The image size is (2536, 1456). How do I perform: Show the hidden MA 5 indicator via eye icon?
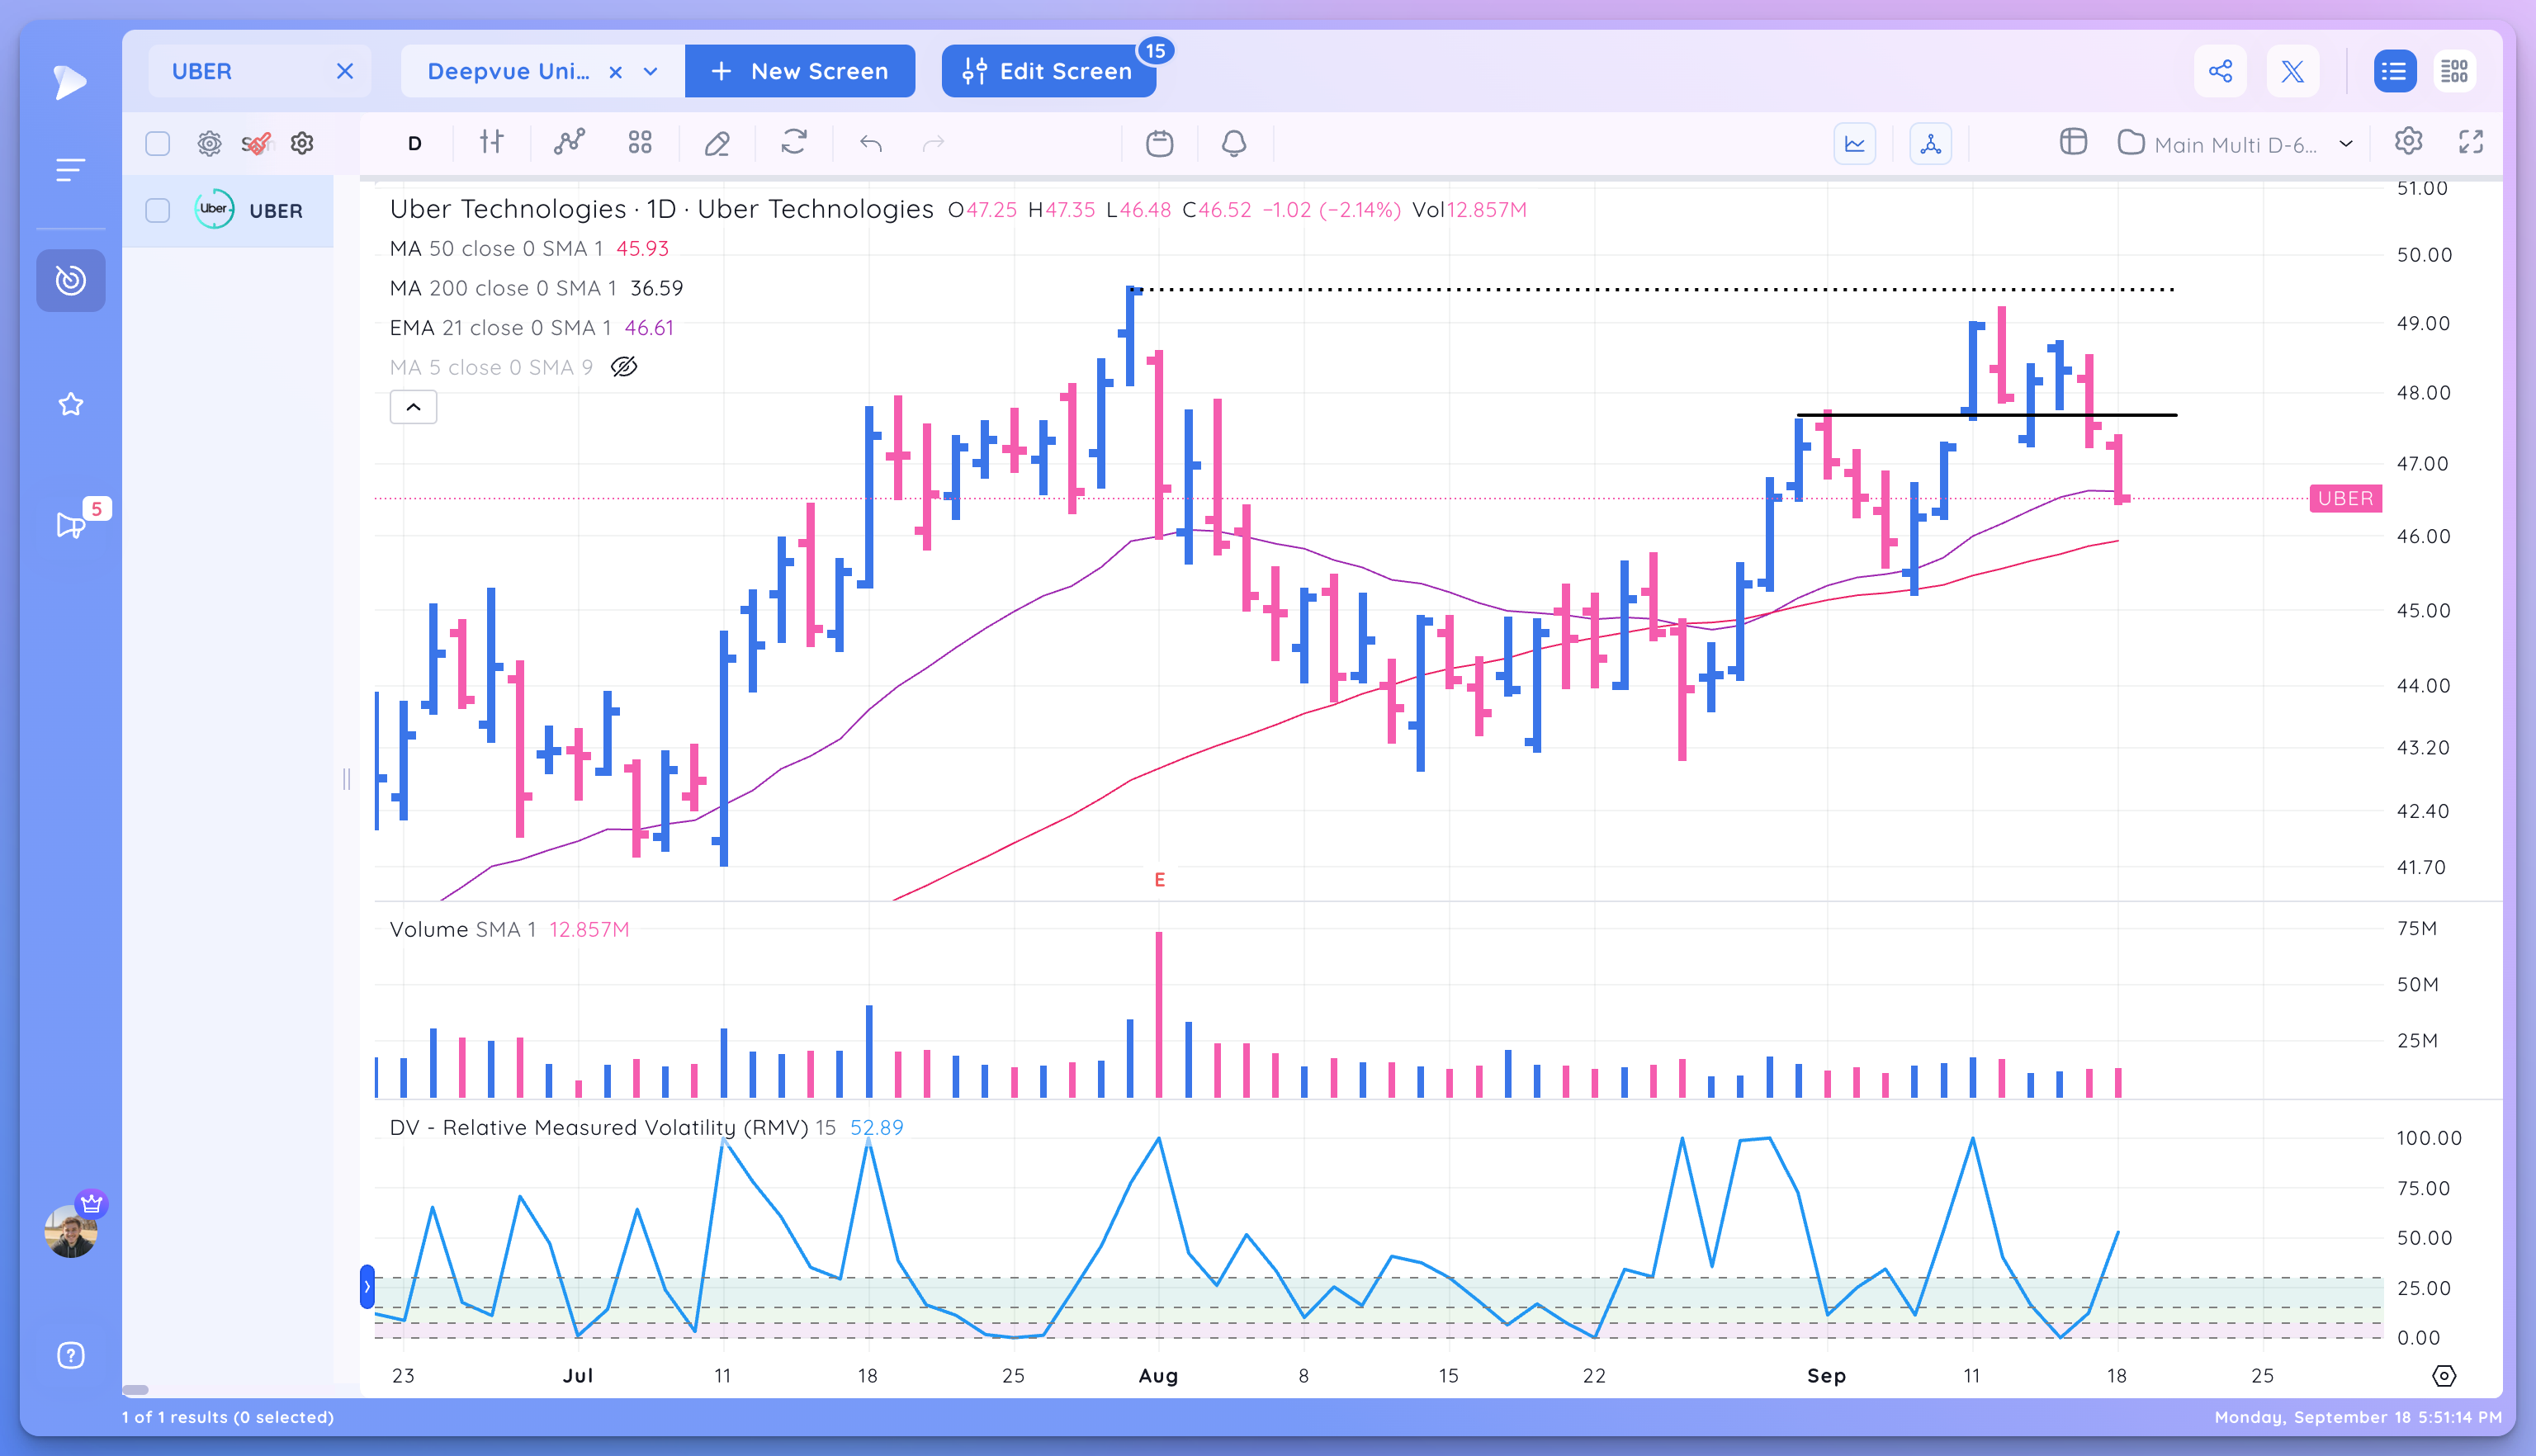tap(624, 367)
